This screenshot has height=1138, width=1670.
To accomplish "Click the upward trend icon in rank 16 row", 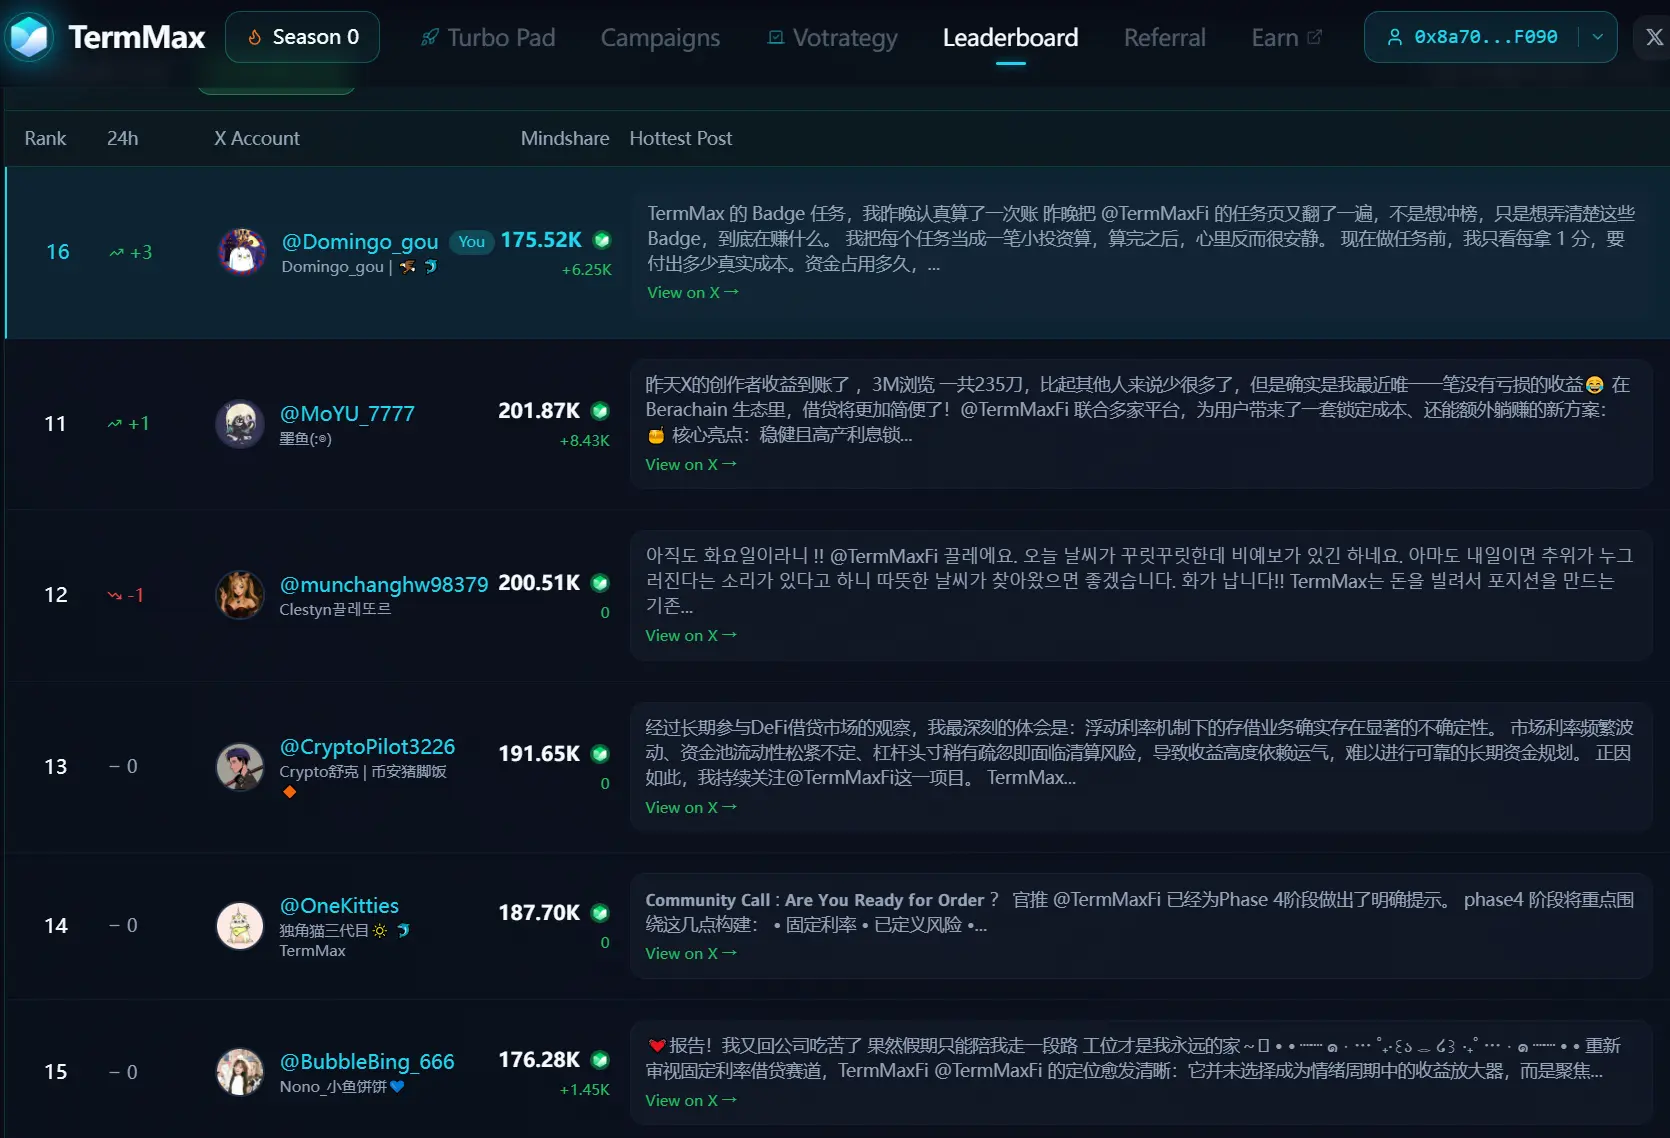I will 116,252.
